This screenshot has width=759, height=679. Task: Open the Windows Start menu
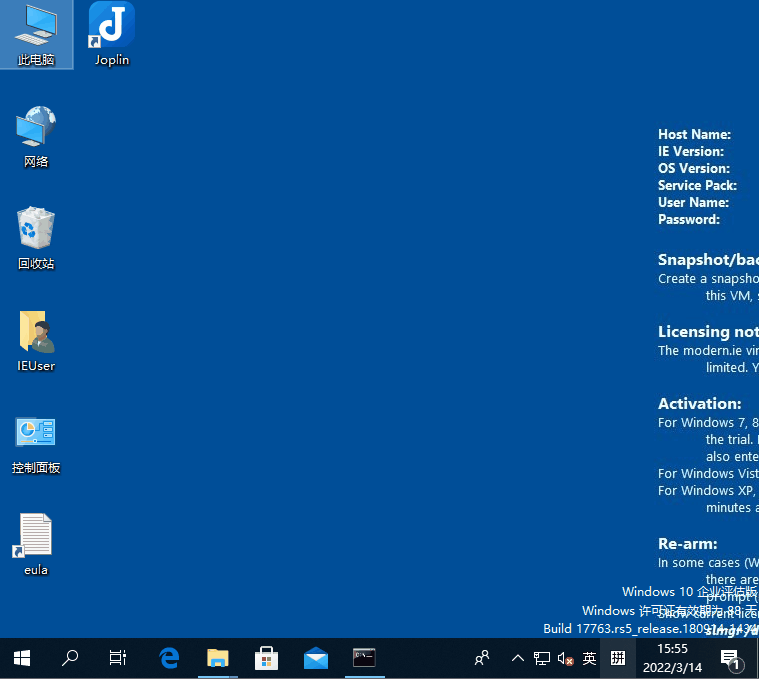click(x=22, y=658)
